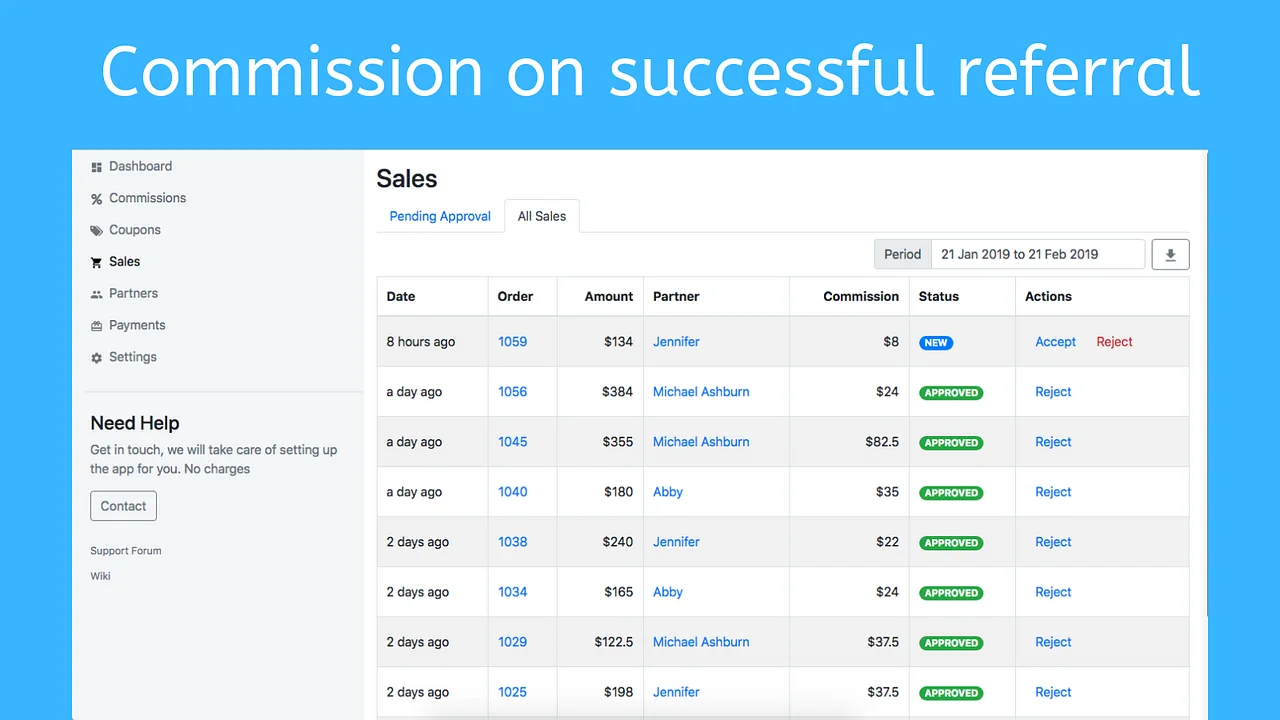Reject the approved order 1045 sale
1280x720 pixels.
click(1053, 442)
